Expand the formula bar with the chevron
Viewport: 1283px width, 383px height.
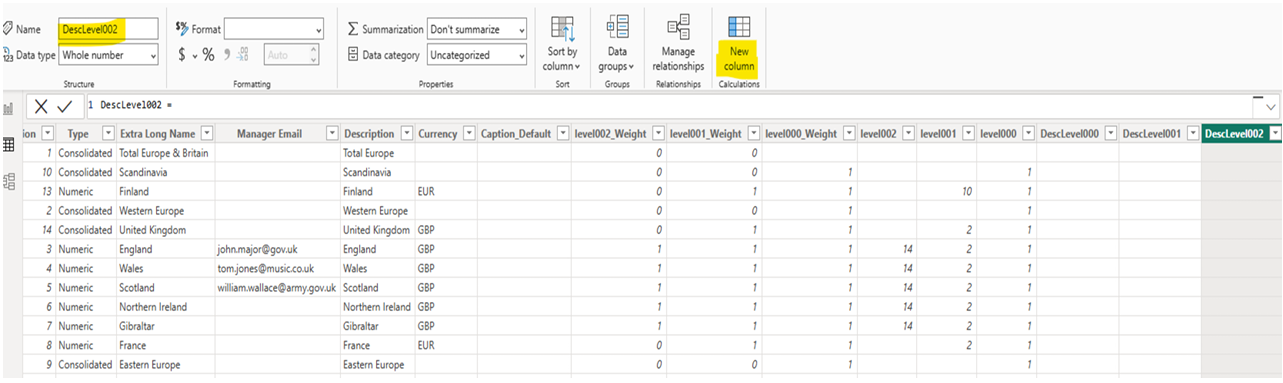point(1271,106)
